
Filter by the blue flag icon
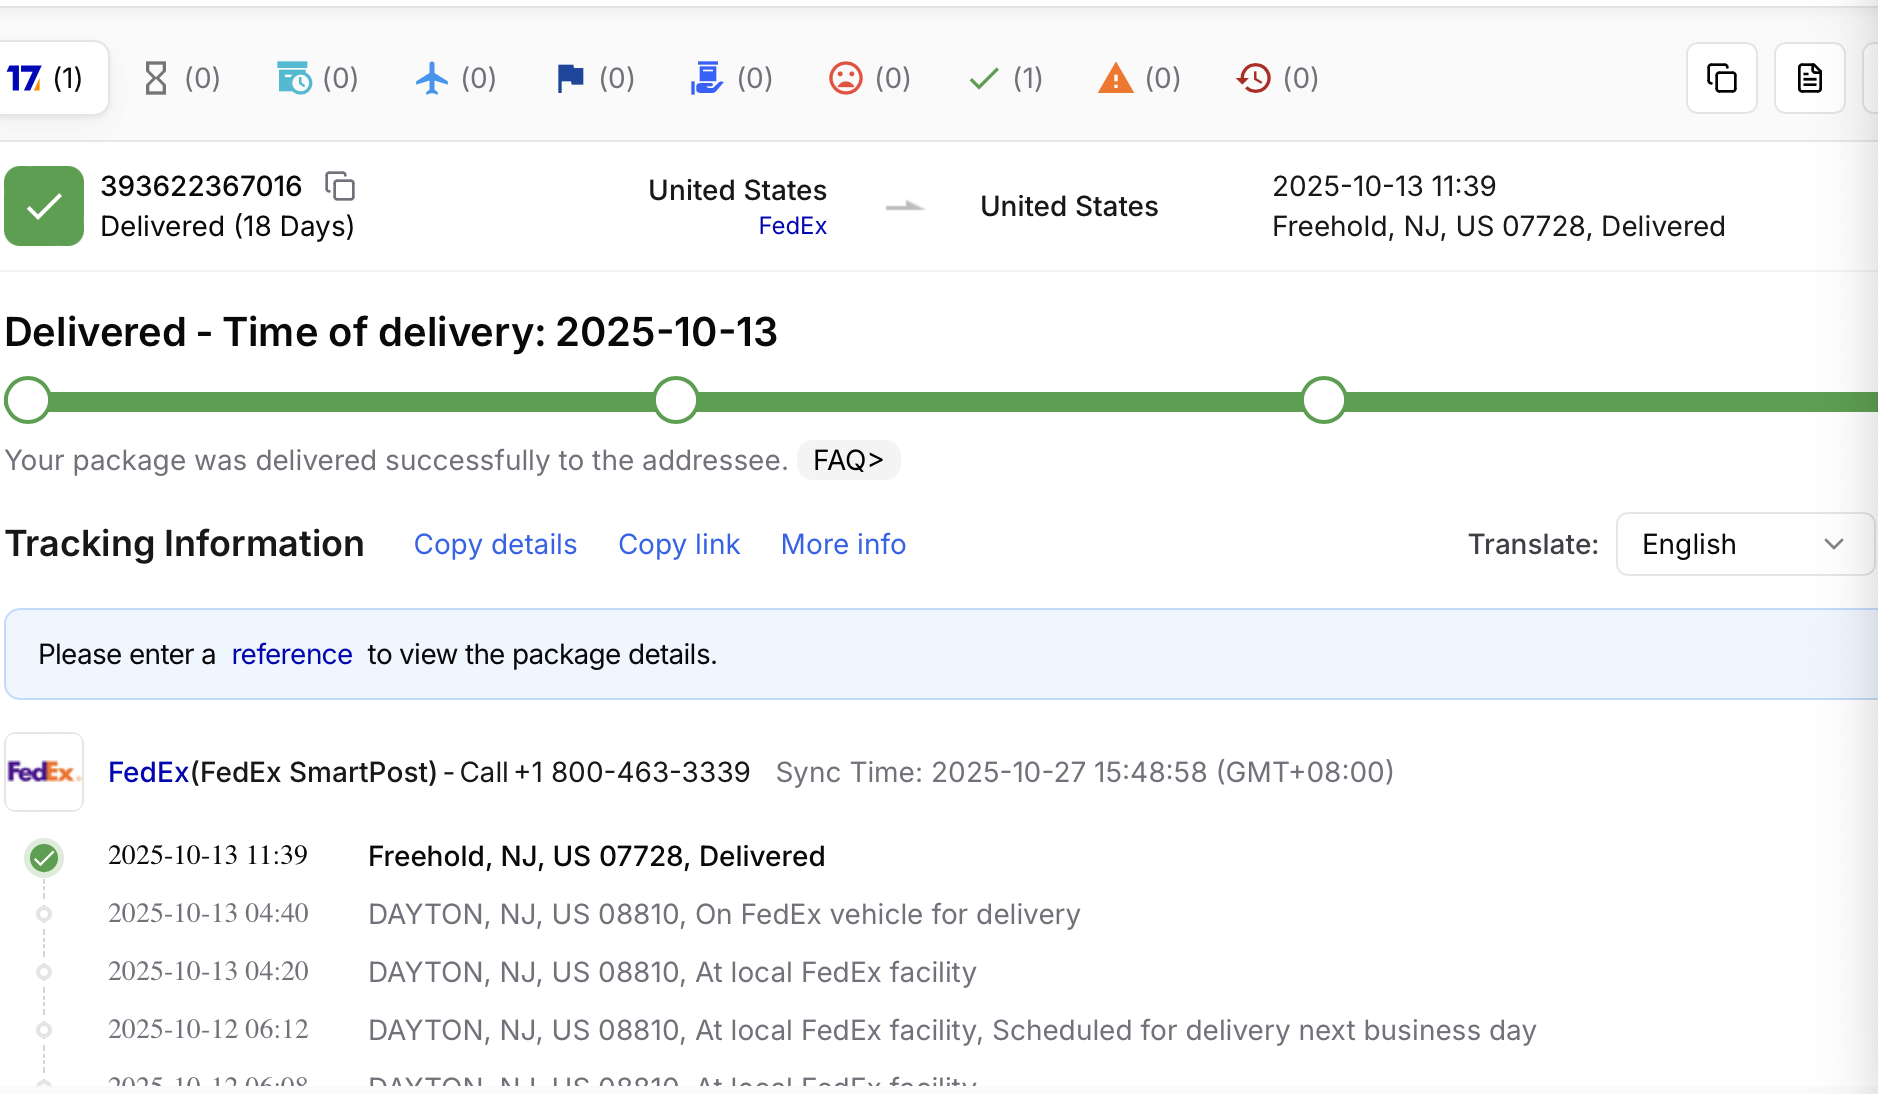[x=594, y=78]
